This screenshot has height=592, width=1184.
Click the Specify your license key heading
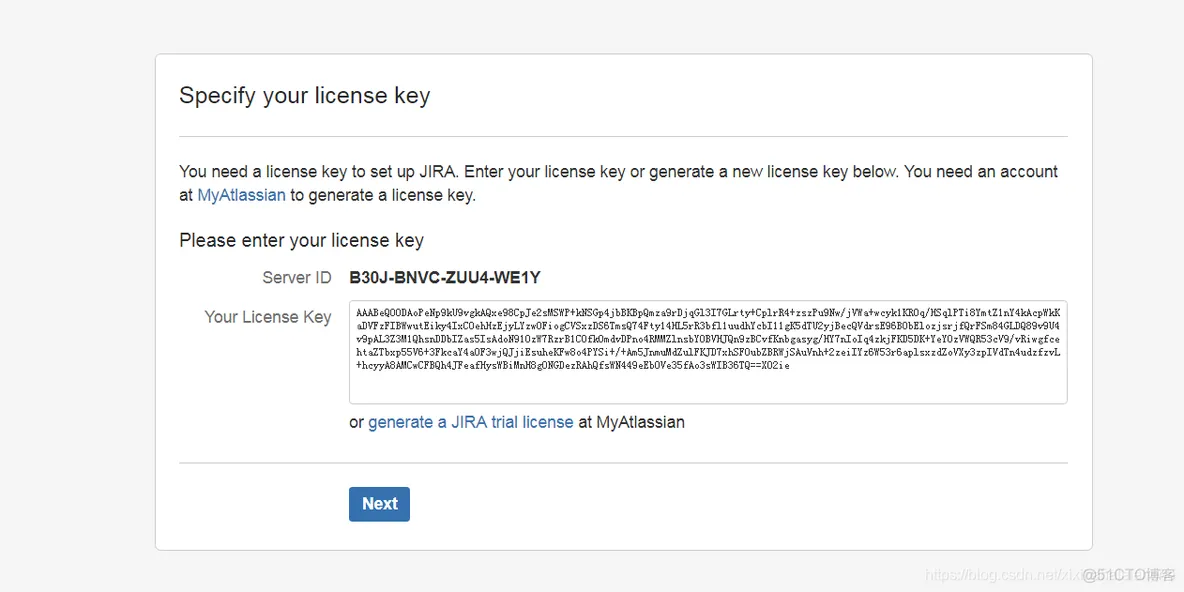pyautogui.click(x=304, y=96)
